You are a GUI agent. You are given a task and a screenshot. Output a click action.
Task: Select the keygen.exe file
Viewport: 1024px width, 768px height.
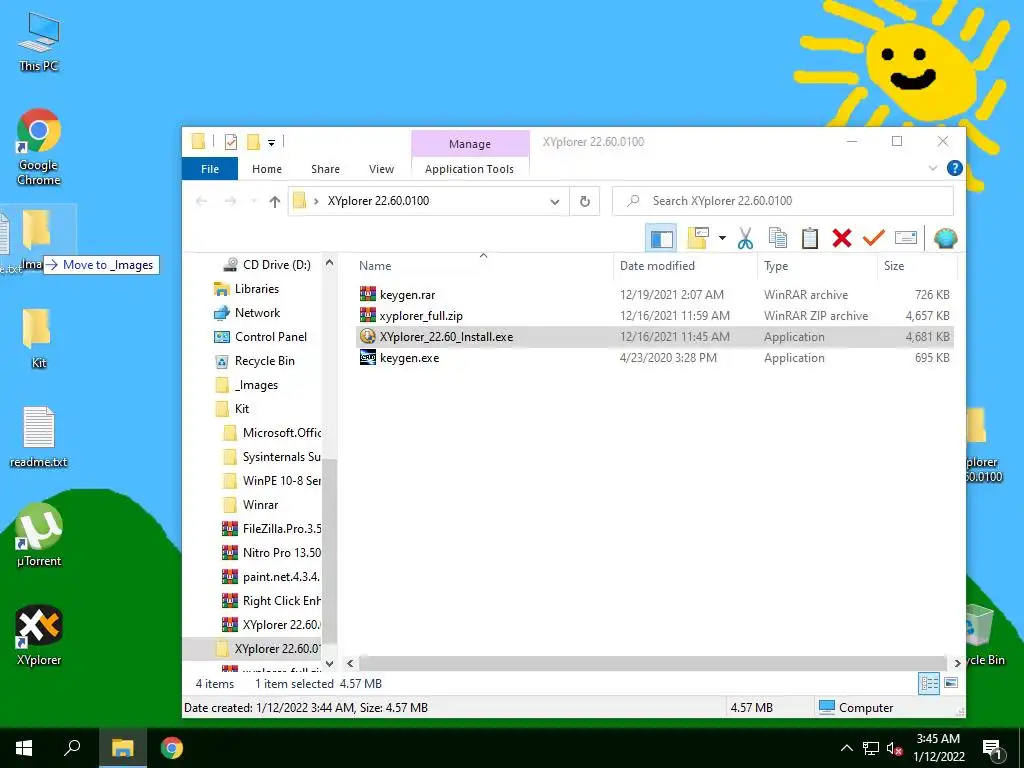(654, 358)
